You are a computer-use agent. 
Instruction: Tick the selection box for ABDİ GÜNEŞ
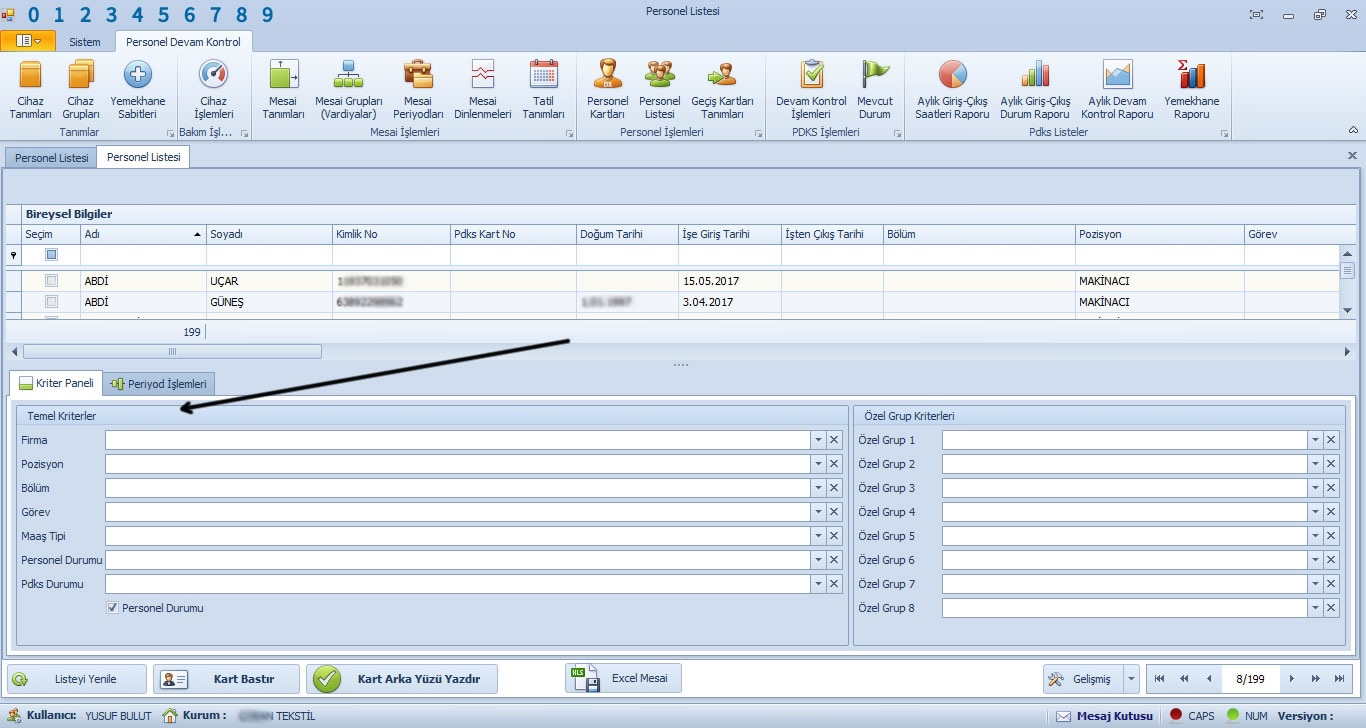coord(52,302)
